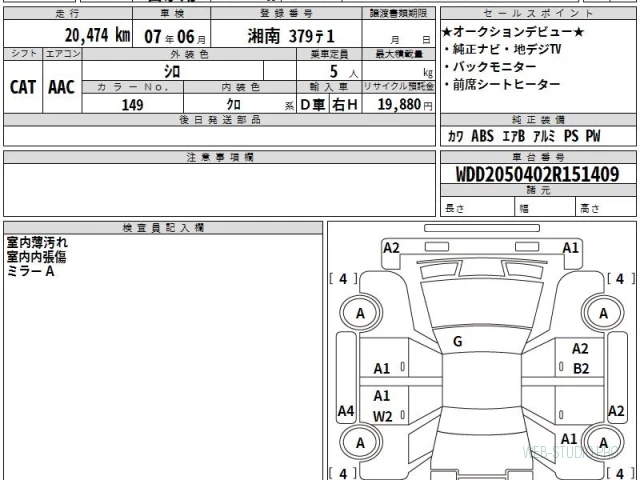Select the W2 damage mark

[382, 417]
